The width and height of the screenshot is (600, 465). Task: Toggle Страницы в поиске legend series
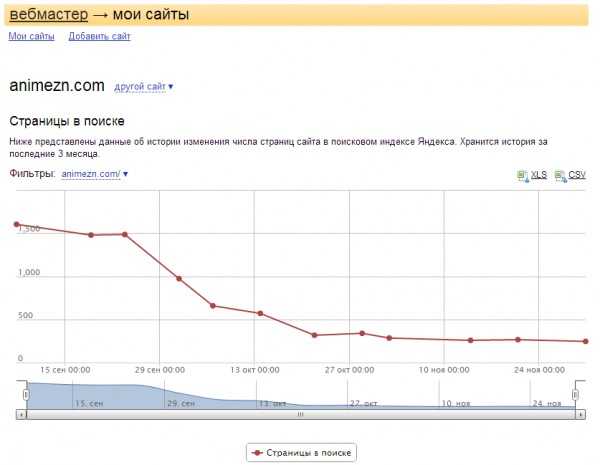[301, 453]
